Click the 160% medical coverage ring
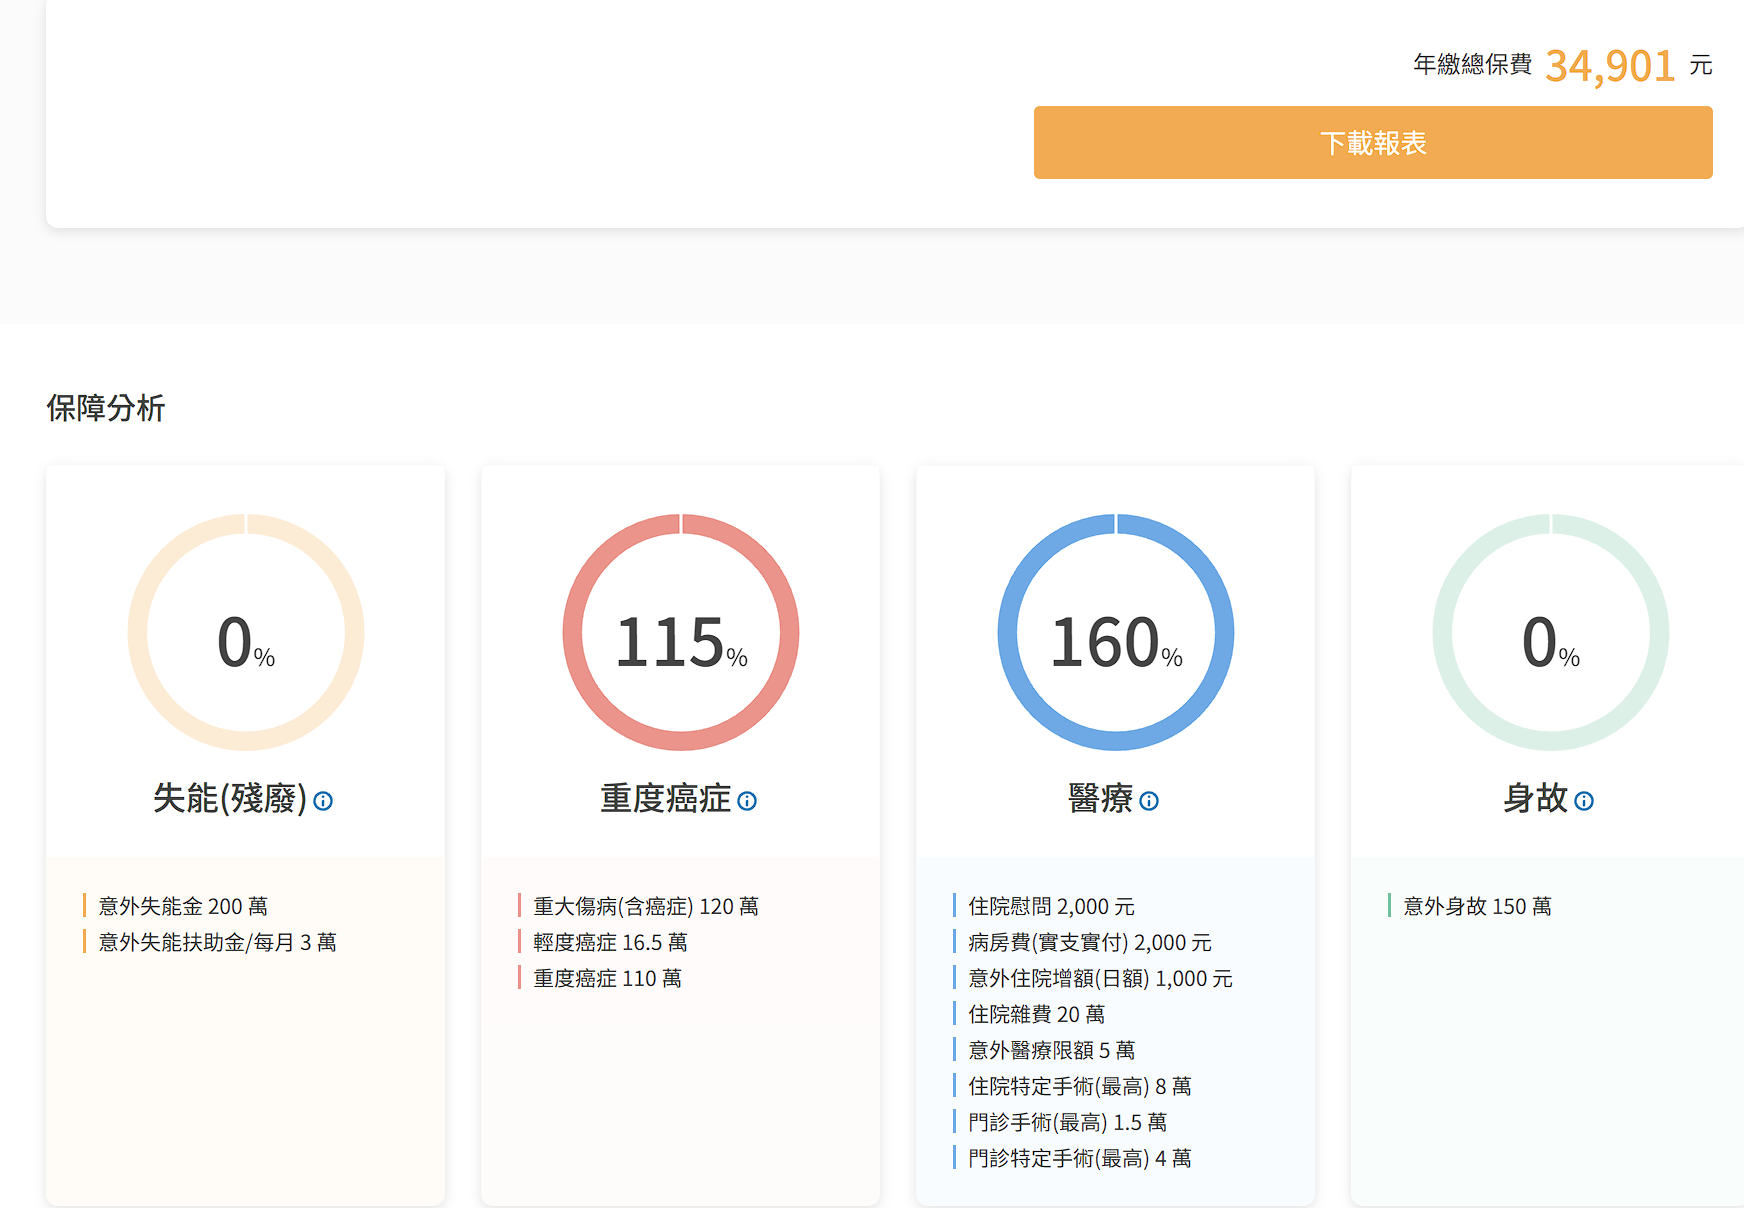 [1116, 633]
